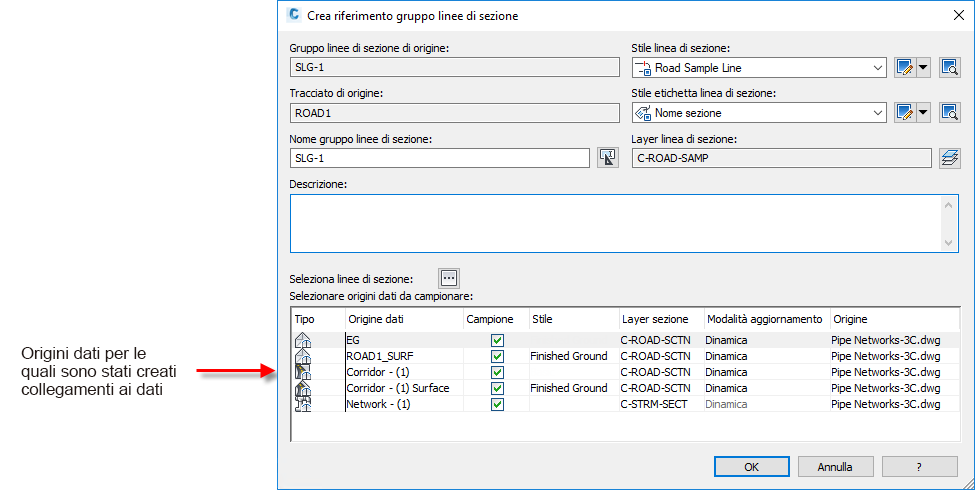Expand the Road Sample Line style dropdown

[x=877, y=68]
